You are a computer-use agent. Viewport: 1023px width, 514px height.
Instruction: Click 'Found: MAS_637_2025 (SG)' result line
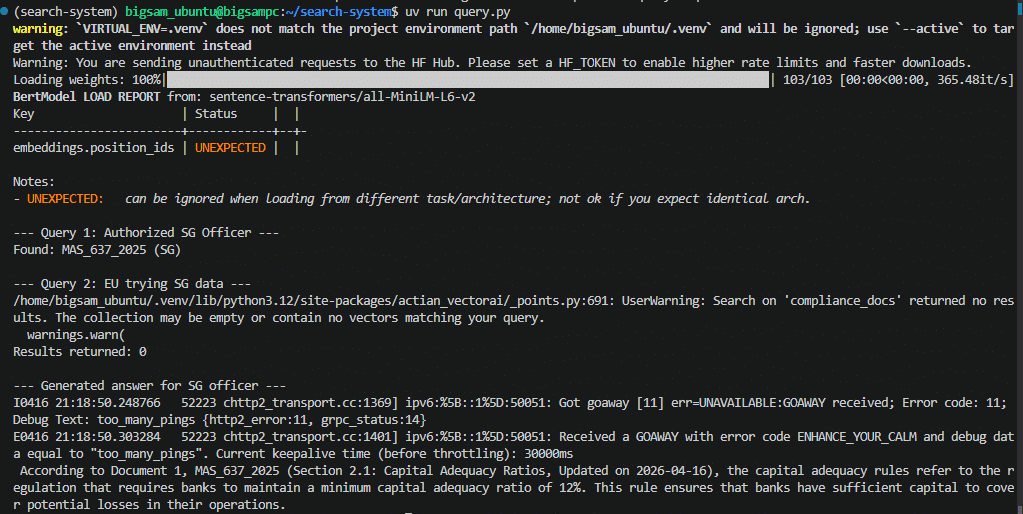click(x=97, y=249)
